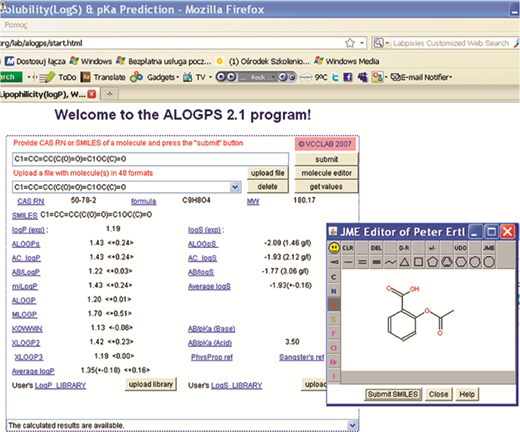Choose the Nitrogen N atom button
Image resolution: width=520 pixels, height=432 pixels.
tap(334, 291)
